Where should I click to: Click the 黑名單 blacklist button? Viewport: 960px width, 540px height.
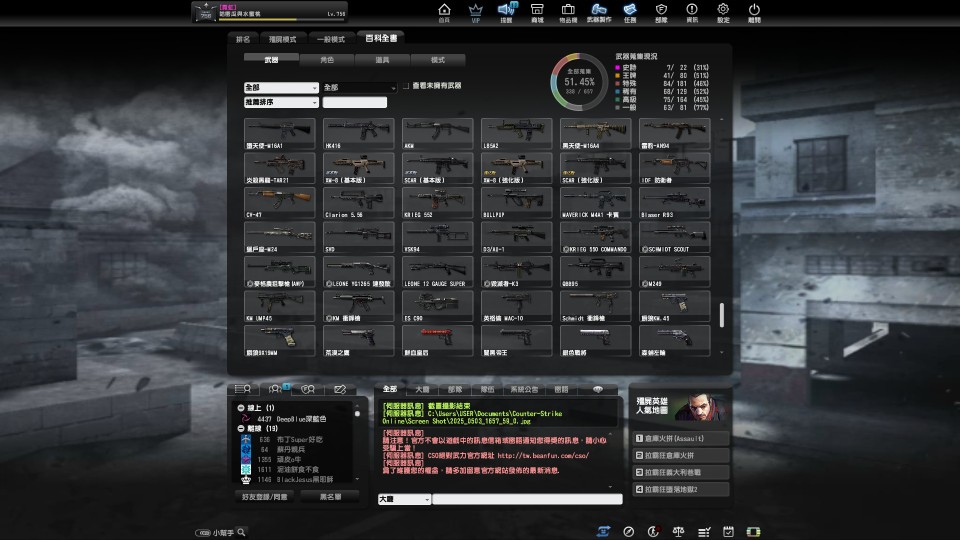[x=330, y=497]
